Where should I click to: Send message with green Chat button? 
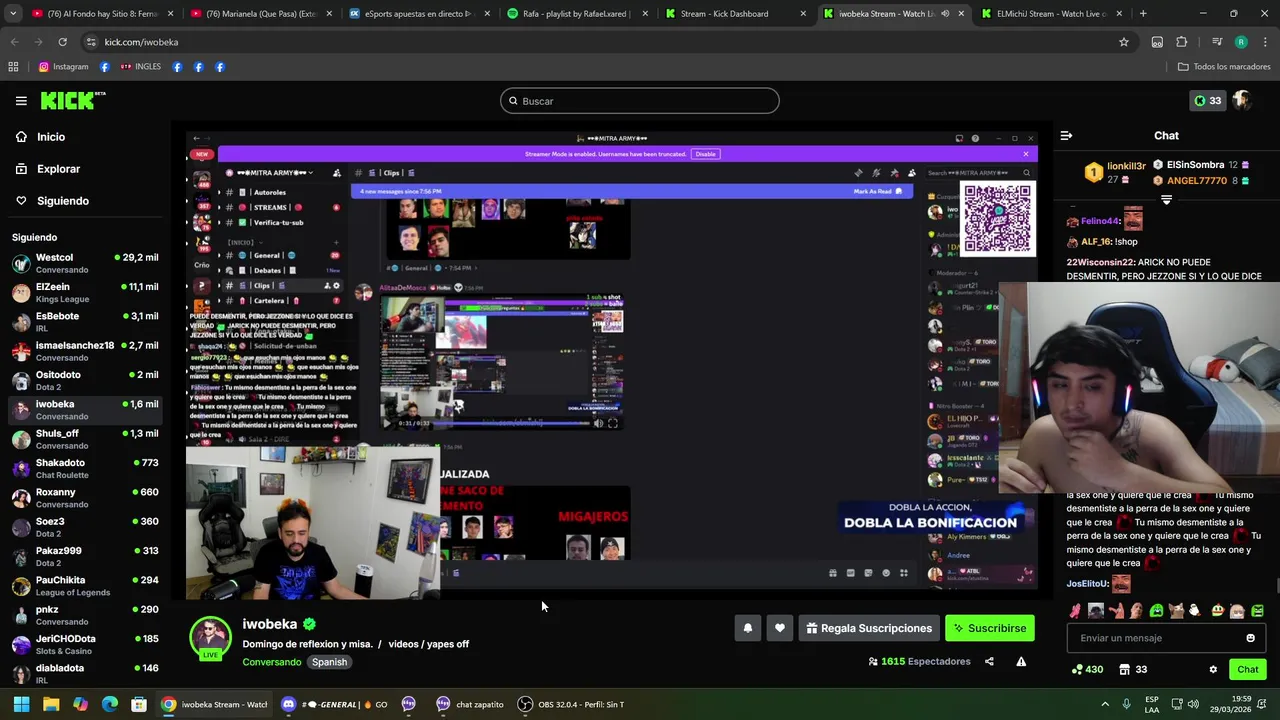(x=1248, y=669)
